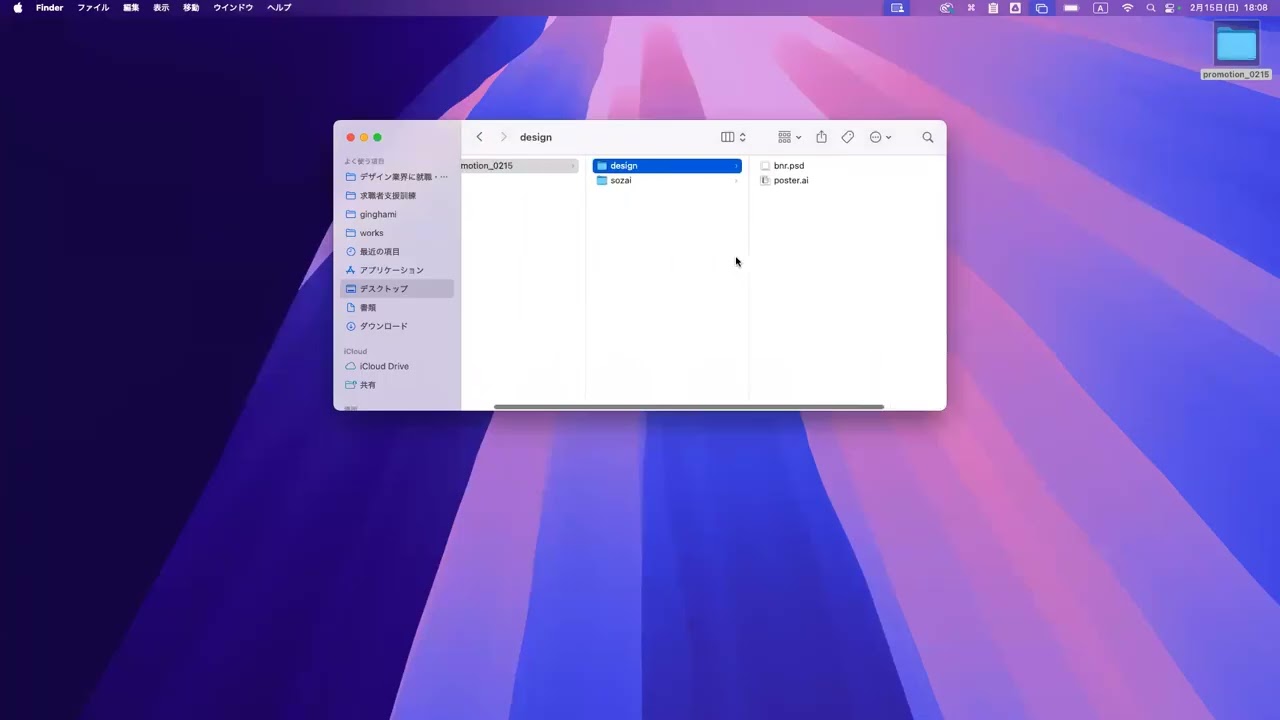Click the input source A icon
The width and height of the screenshot is (1280, 720).
pos(1101,8)
